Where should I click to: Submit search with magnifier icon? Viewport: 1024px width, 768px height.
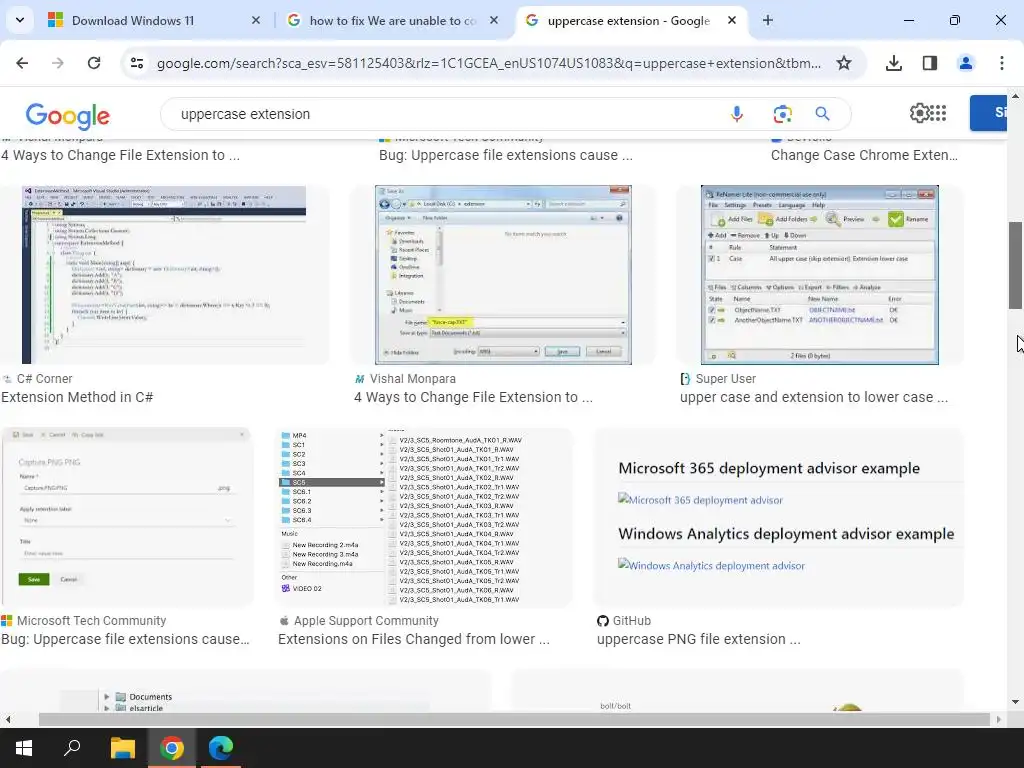point(822,114)
